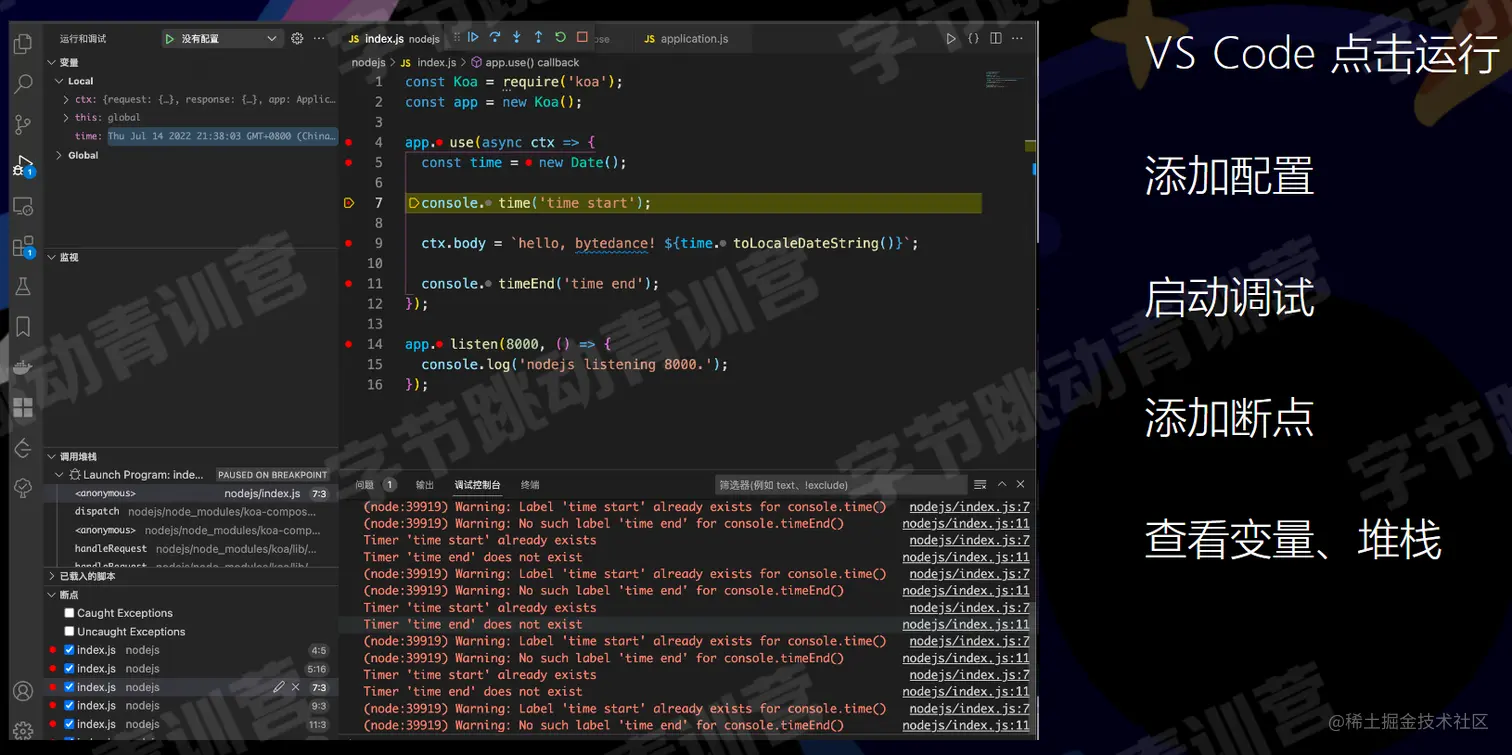Close the bottom panel
This screenshot has width=1512, height=755.
(x=1021, y=485)
